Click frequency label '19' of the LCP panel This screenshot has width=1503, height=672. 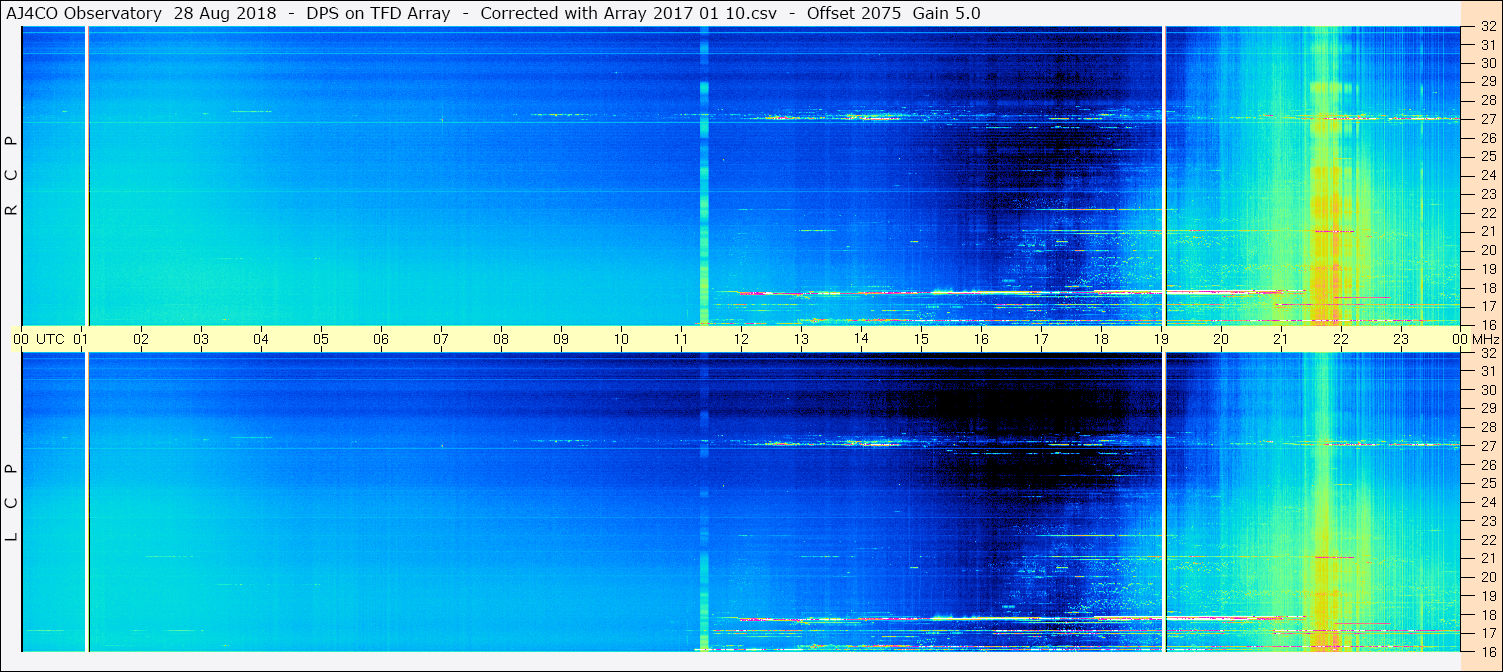1488,595
